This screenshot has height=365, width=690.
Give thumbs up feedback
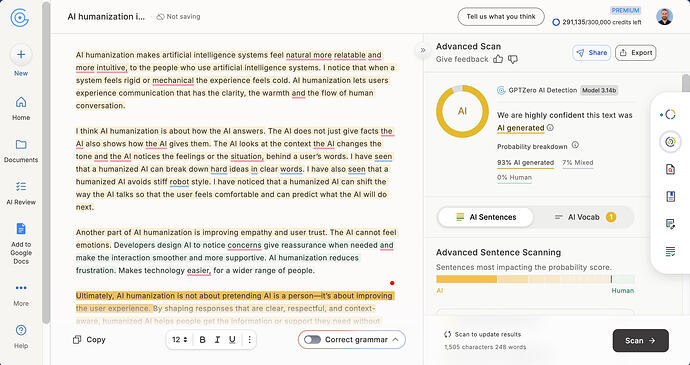click(498, 59)
